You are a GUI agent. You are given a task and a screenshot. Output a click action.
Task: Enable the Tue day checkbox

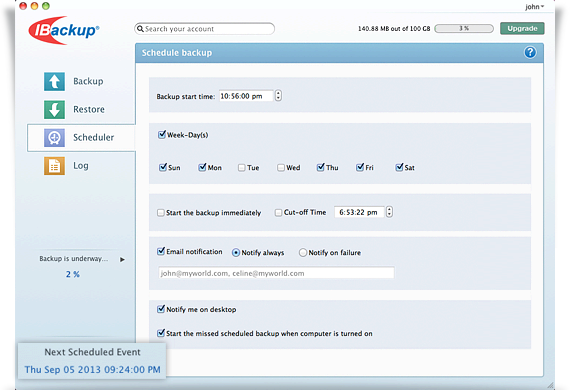(241, 168)
